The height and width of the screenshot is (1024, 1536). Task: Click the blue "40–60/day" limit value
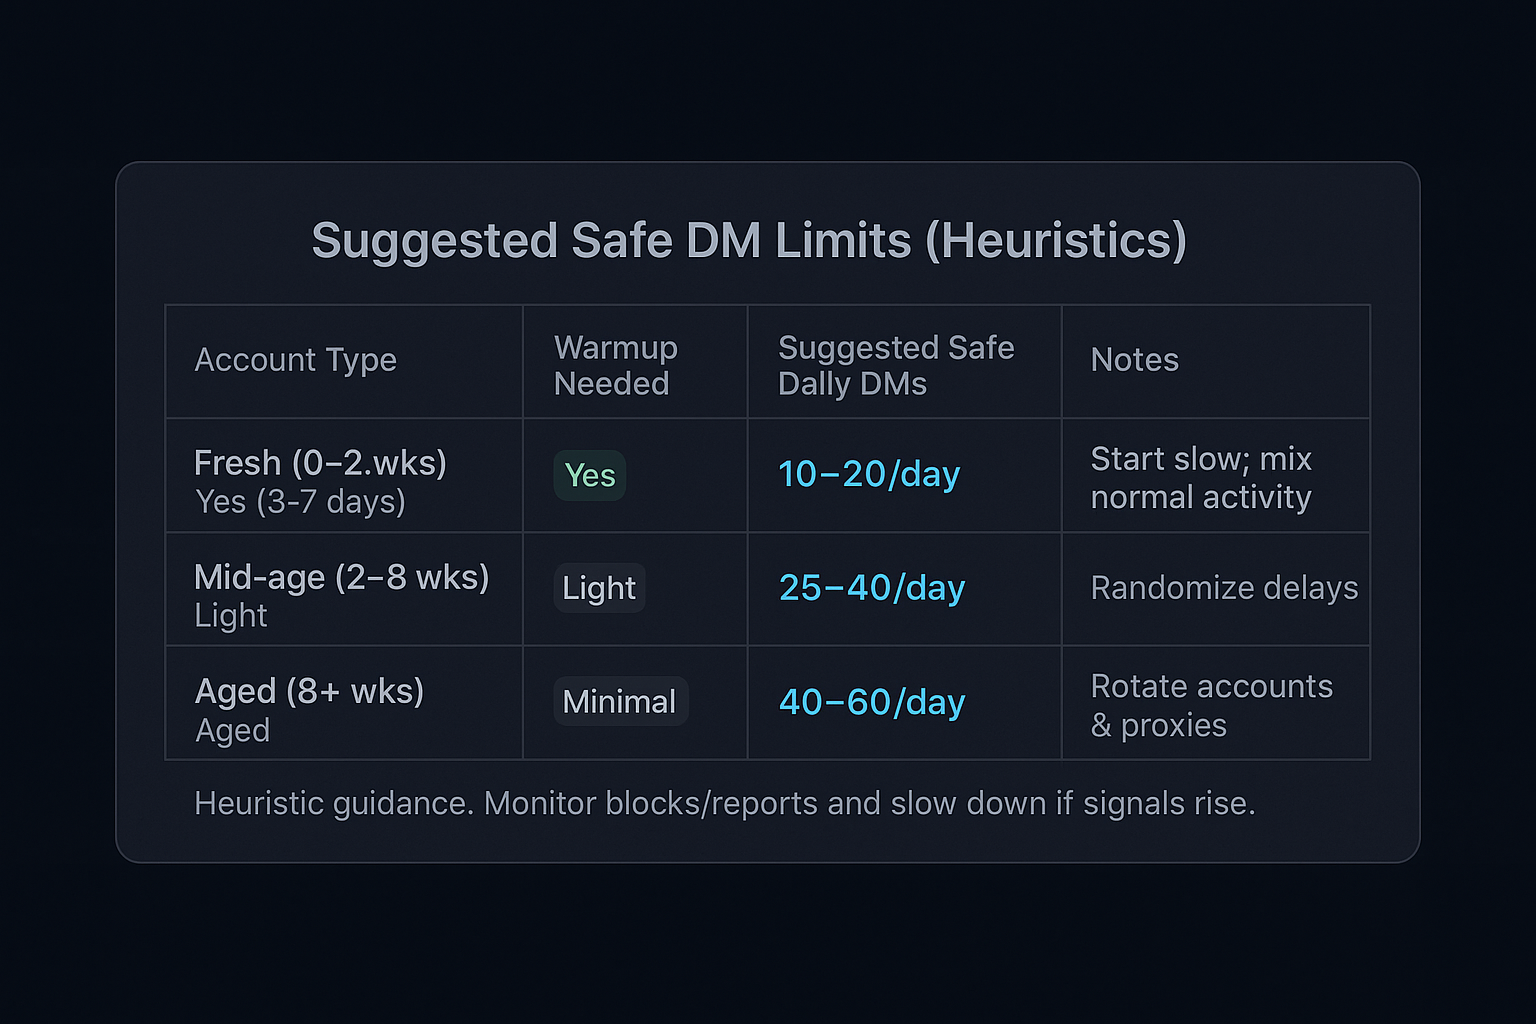pos(871,702)
